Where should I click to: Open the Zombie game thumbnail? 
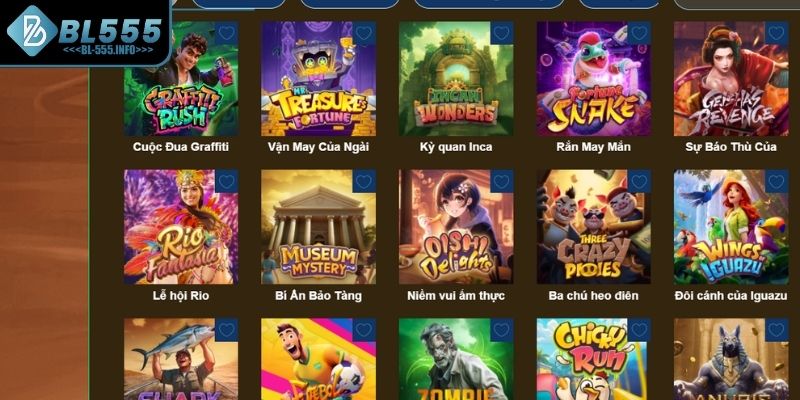point(456,359)
